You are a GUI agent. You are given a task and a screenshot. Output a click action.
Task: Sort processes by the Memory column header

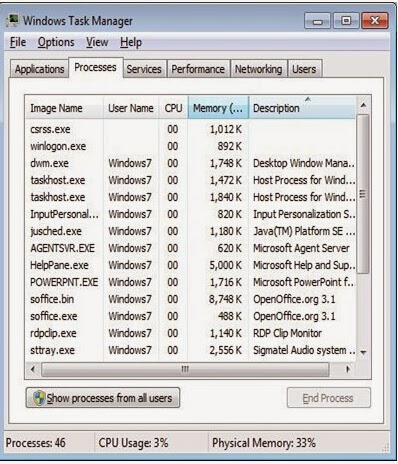click(218, 108)
